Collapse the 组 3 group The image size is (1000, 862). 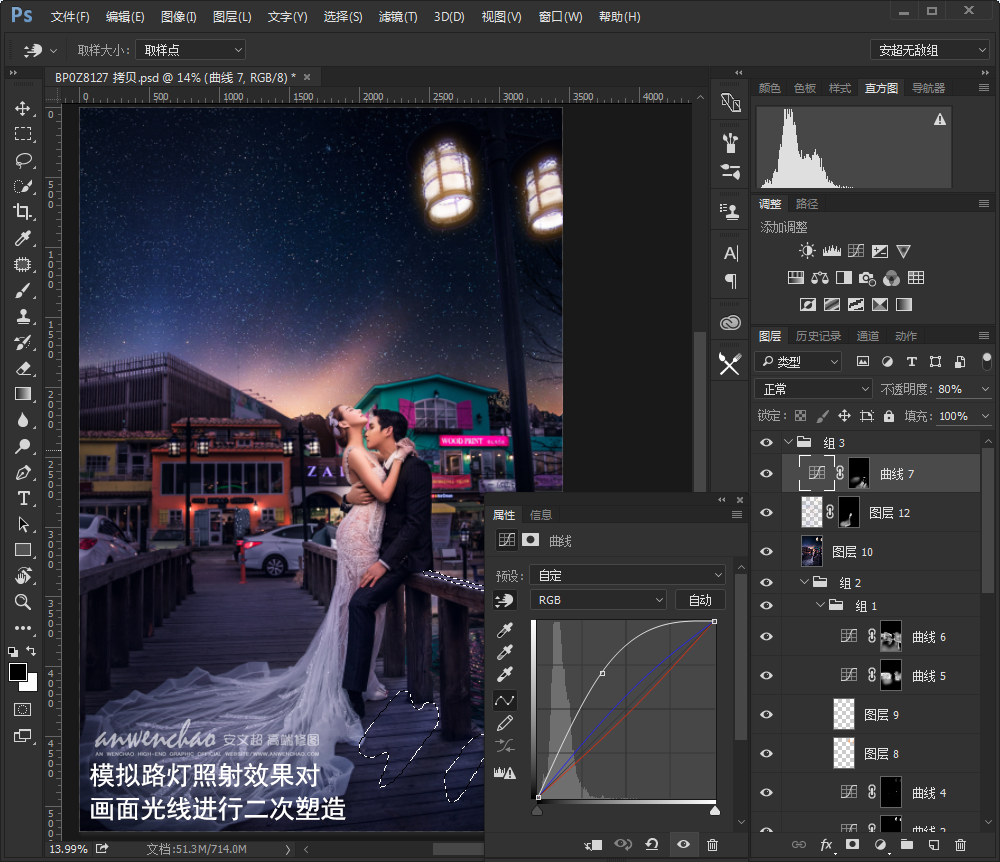788,441
